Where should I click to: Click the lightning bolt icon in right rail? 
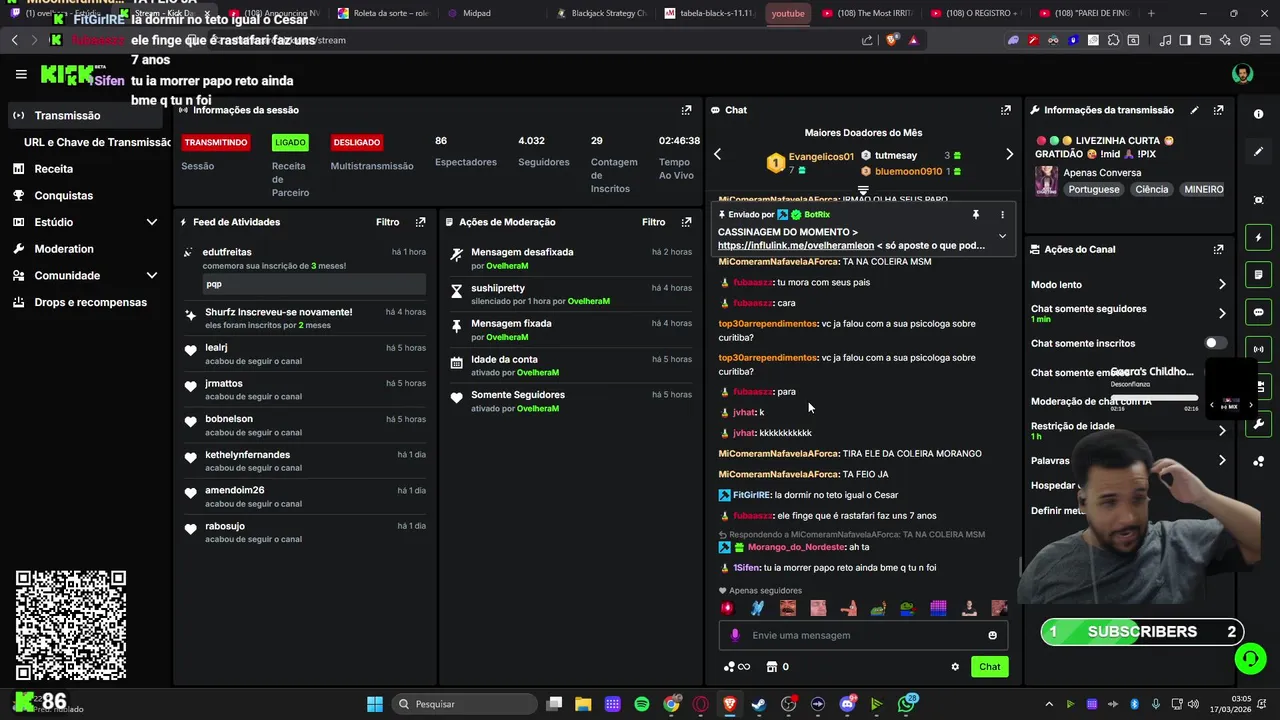1258,238
